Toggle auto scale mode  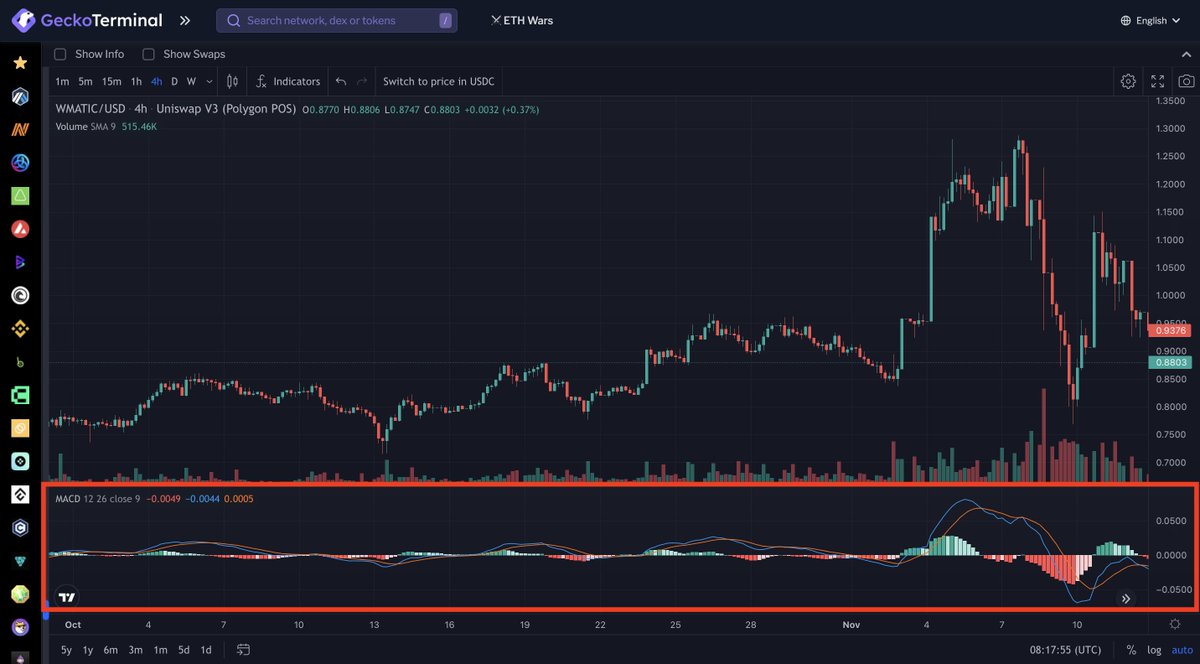click(x=1182, y=650)
